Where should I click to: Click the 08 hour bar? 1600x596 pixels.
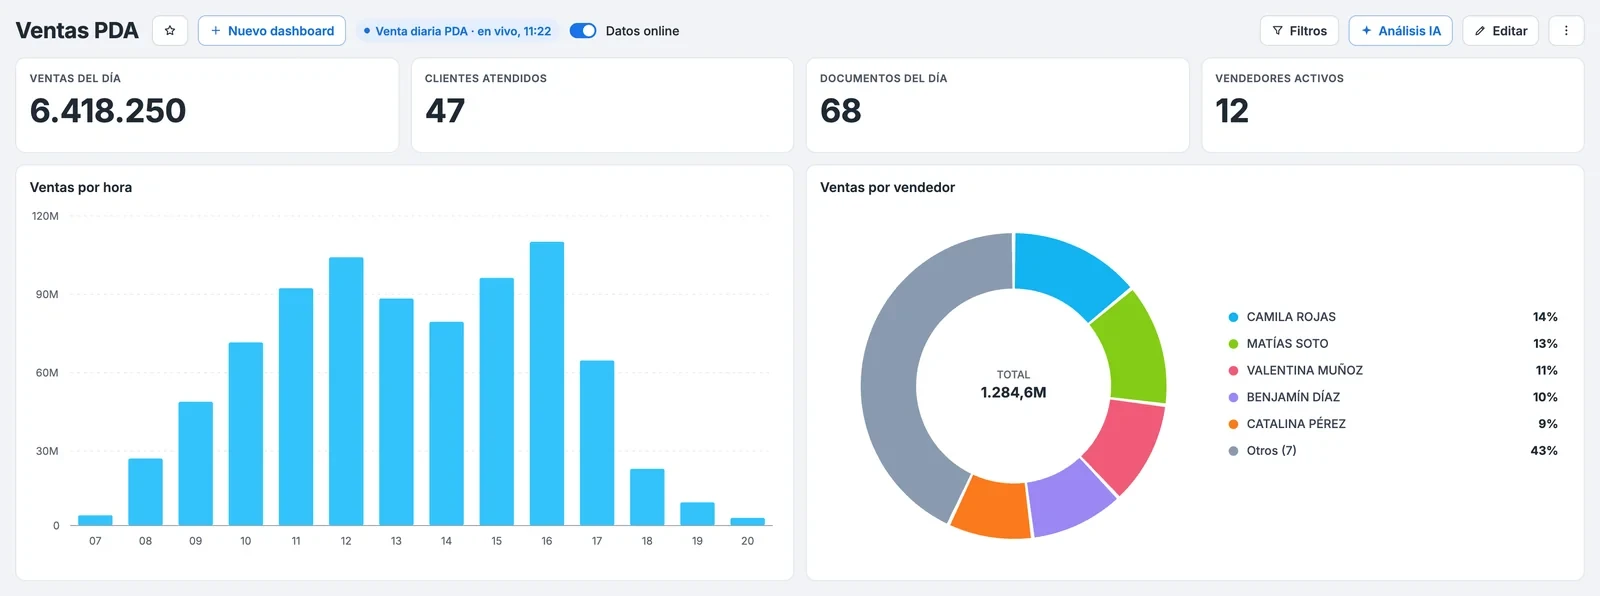coord(145,492)
